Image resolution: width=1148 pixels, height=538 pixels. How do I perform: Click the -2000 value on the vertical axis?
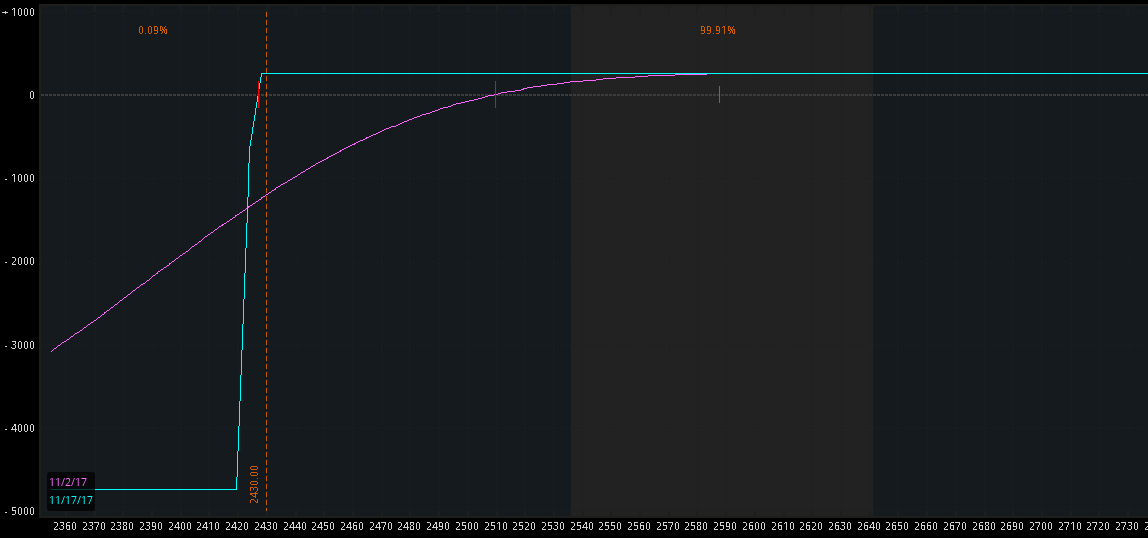[x=20, y=261]
